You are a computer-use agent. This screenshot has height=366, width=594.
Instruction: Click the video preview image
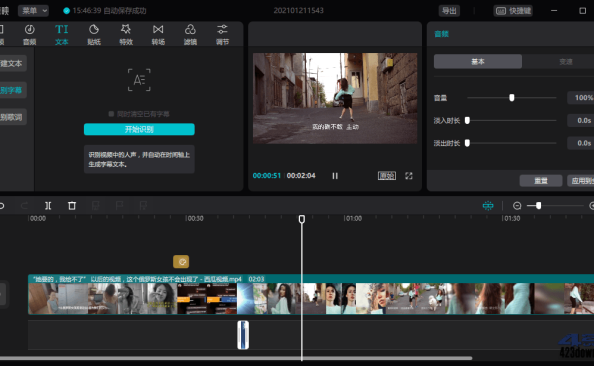(335, 99)
